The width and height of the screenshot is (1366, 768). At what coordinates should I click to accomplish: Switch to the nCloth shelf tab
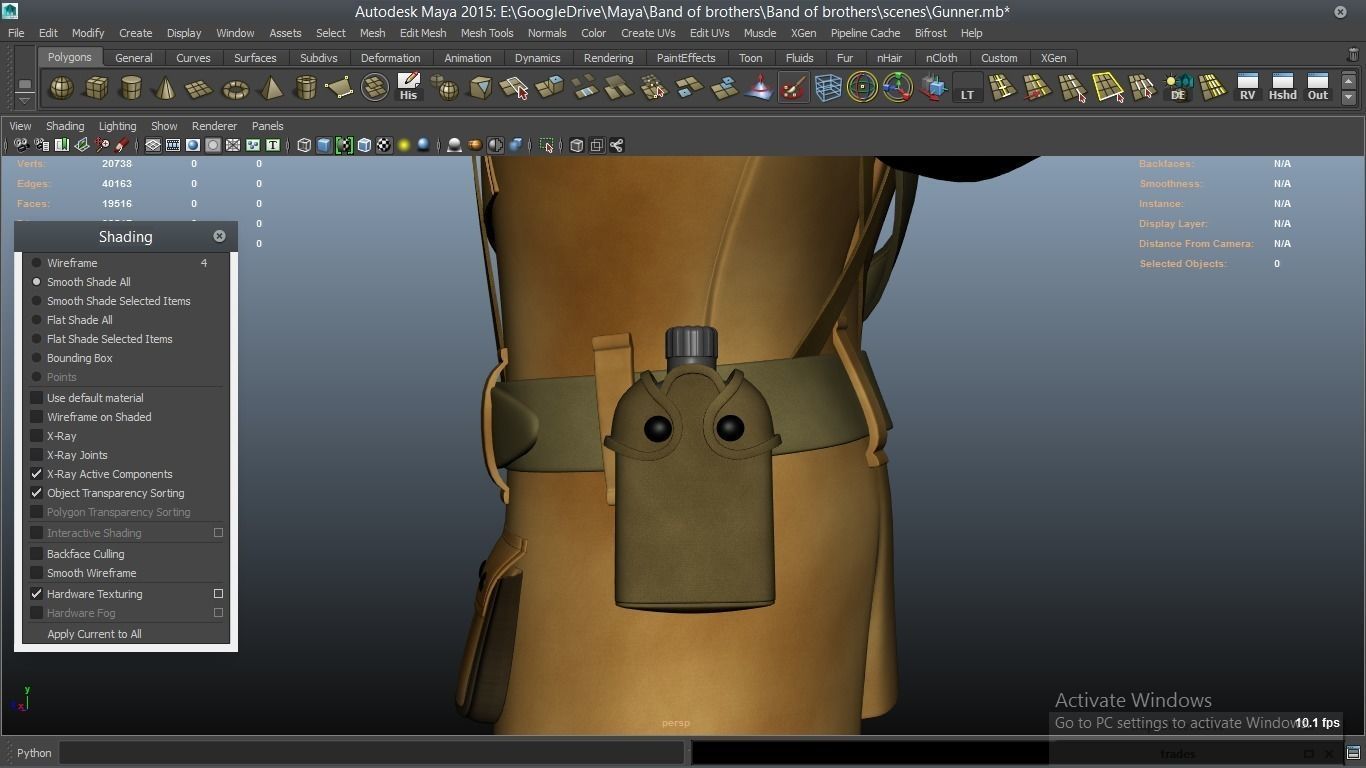(941, 58)
